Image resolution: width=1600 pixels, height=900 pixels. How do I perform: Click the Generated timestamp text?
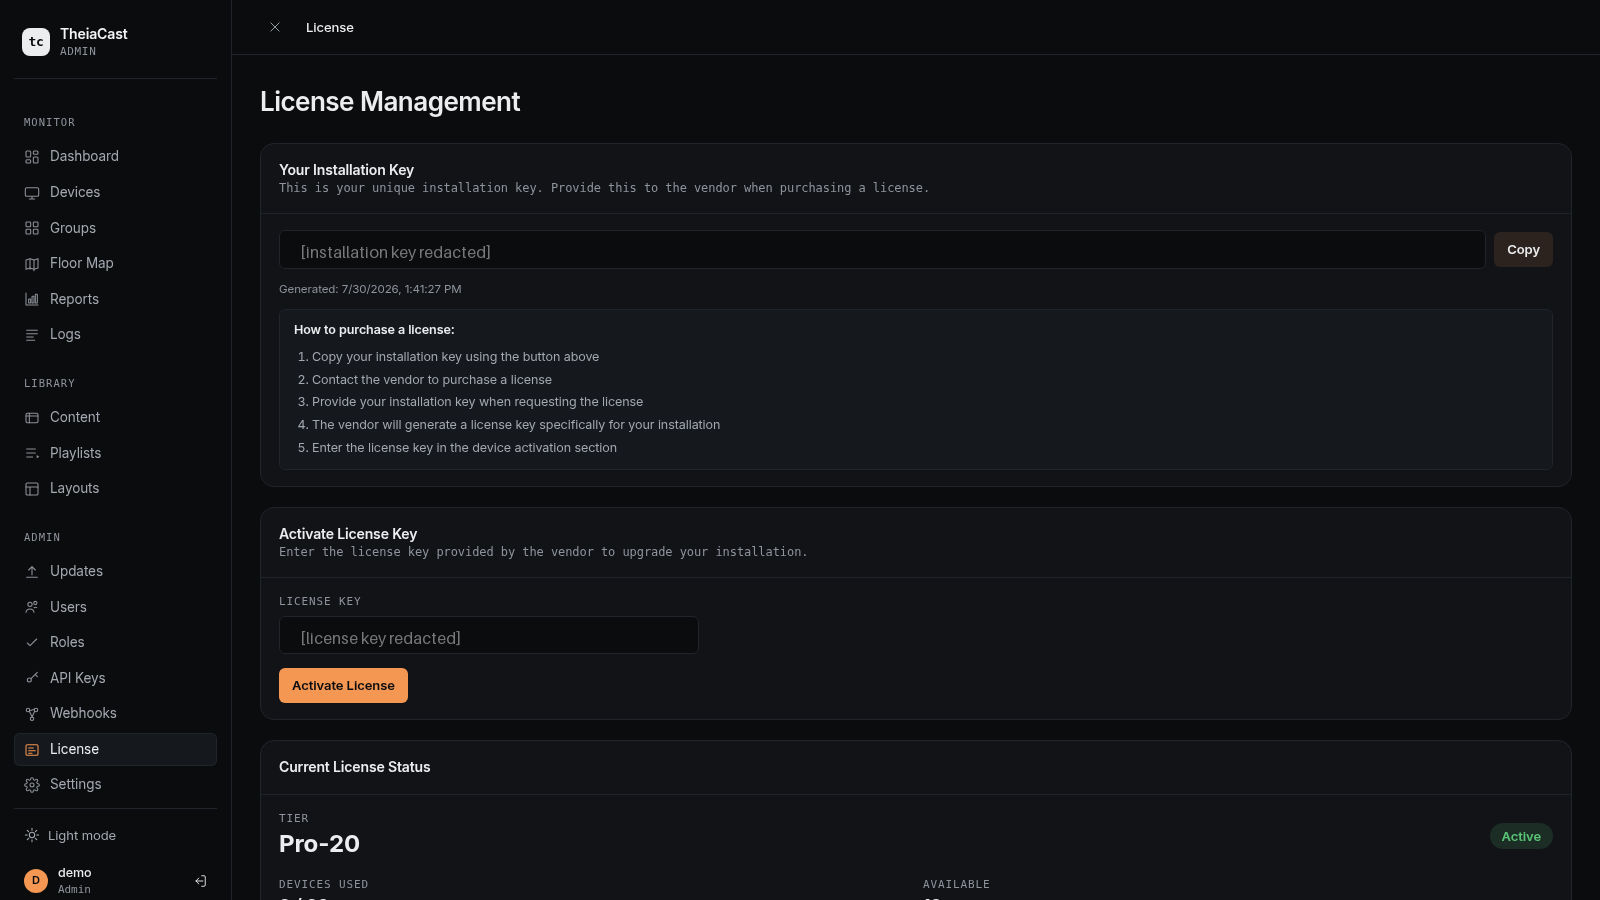click(370, 289)
